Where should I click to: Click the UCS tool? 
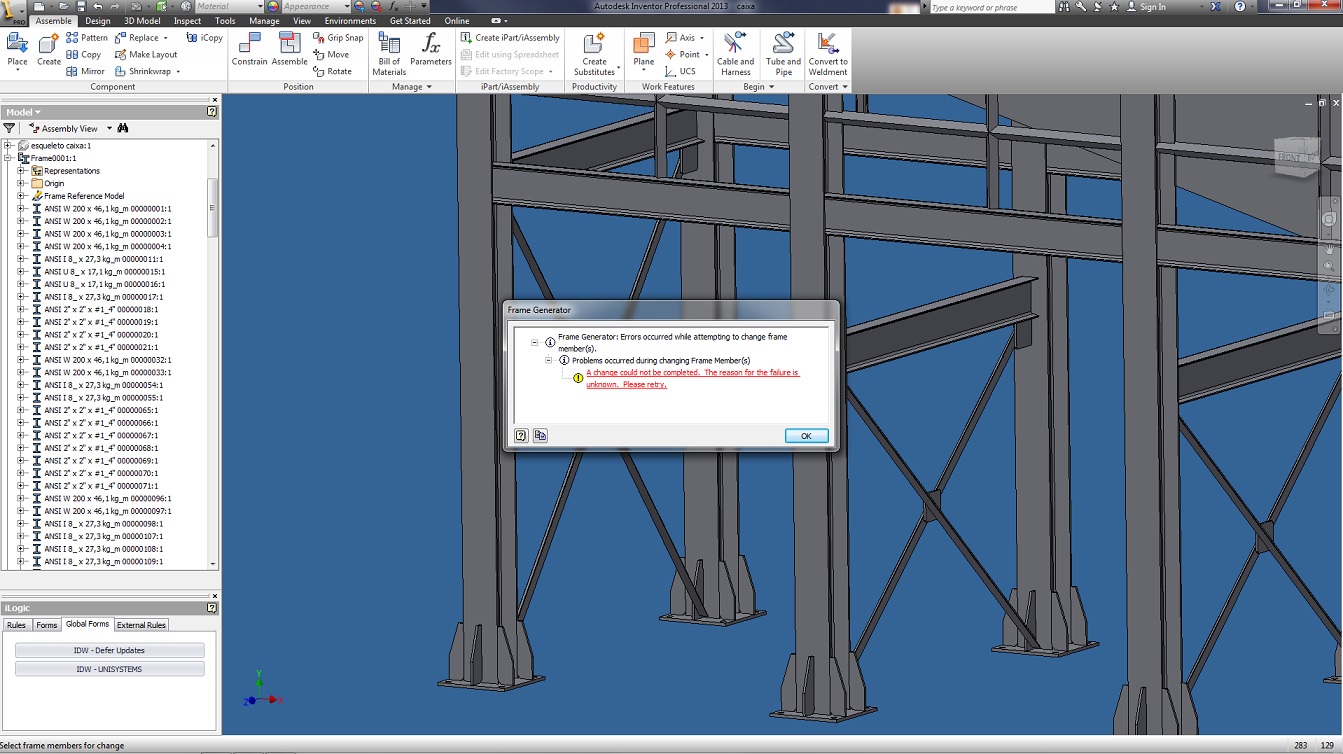tap(680, 71)
